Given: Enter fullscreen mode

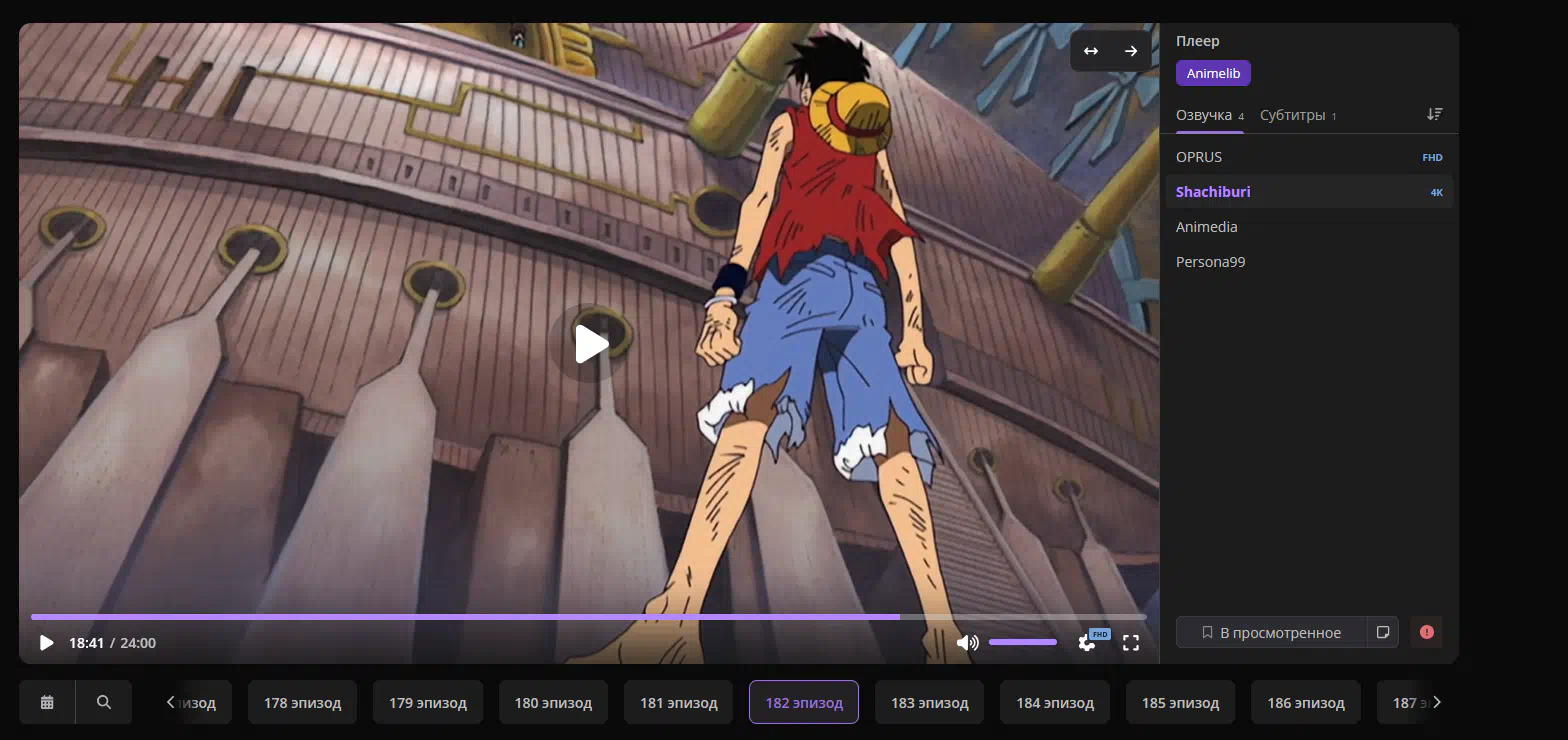Looking at the screenshot, I should [1131, 643].
